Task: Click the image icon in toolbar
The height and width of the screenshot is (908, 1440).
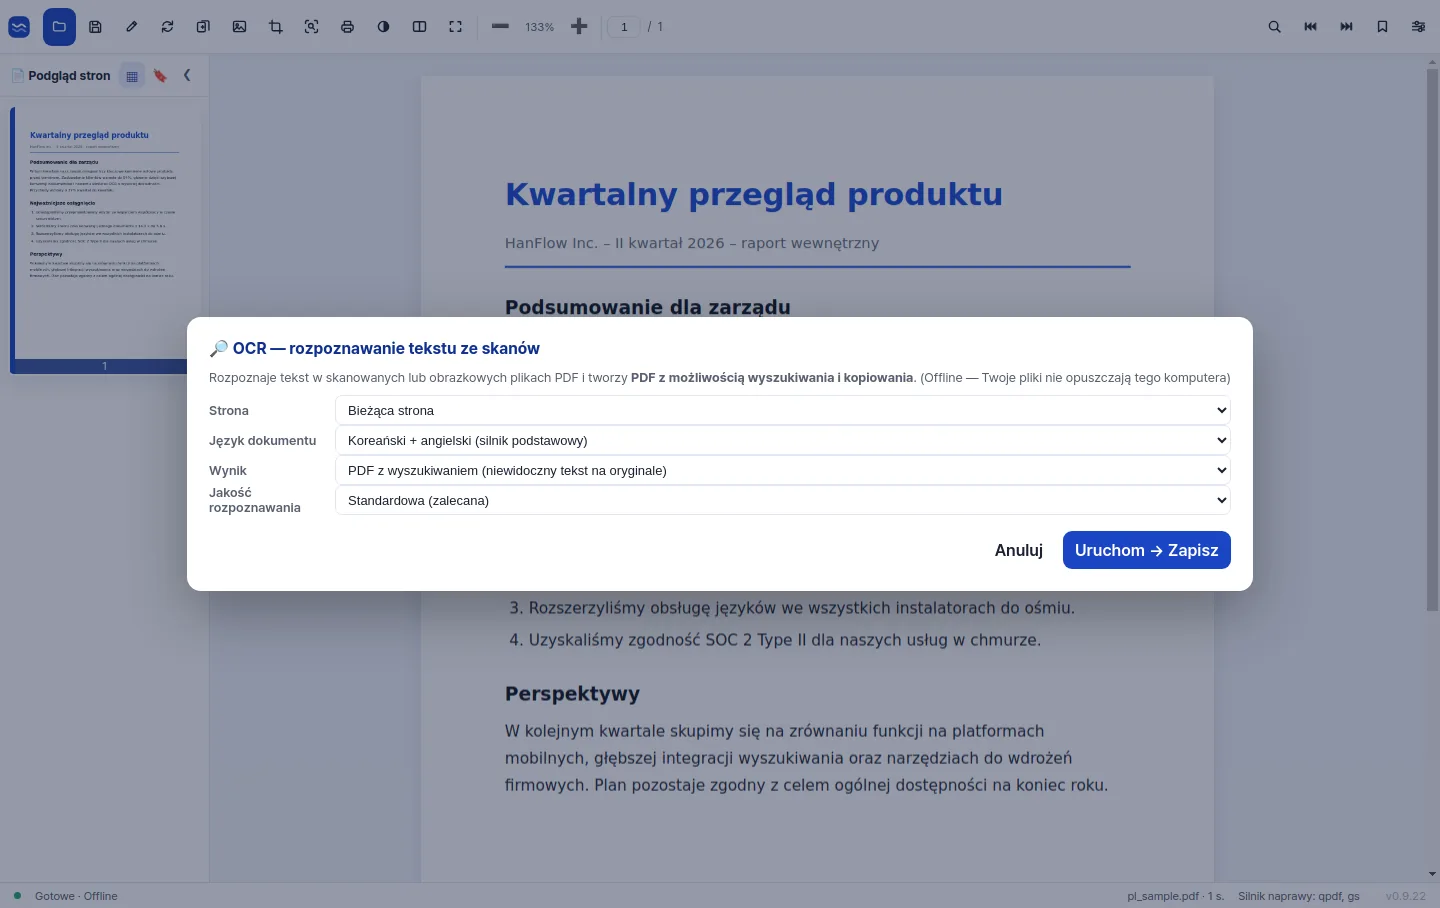Action: coord(239,27)
